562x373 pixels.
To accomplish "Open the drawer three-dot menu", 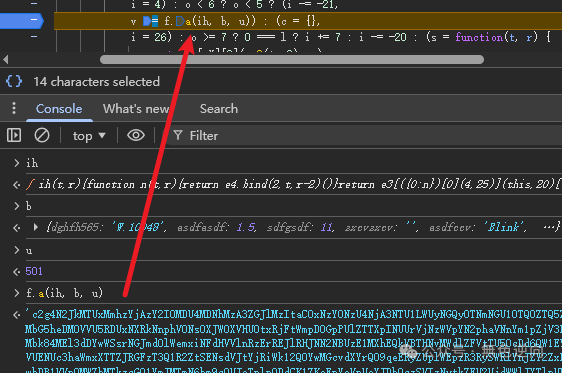I will (14, 108).
